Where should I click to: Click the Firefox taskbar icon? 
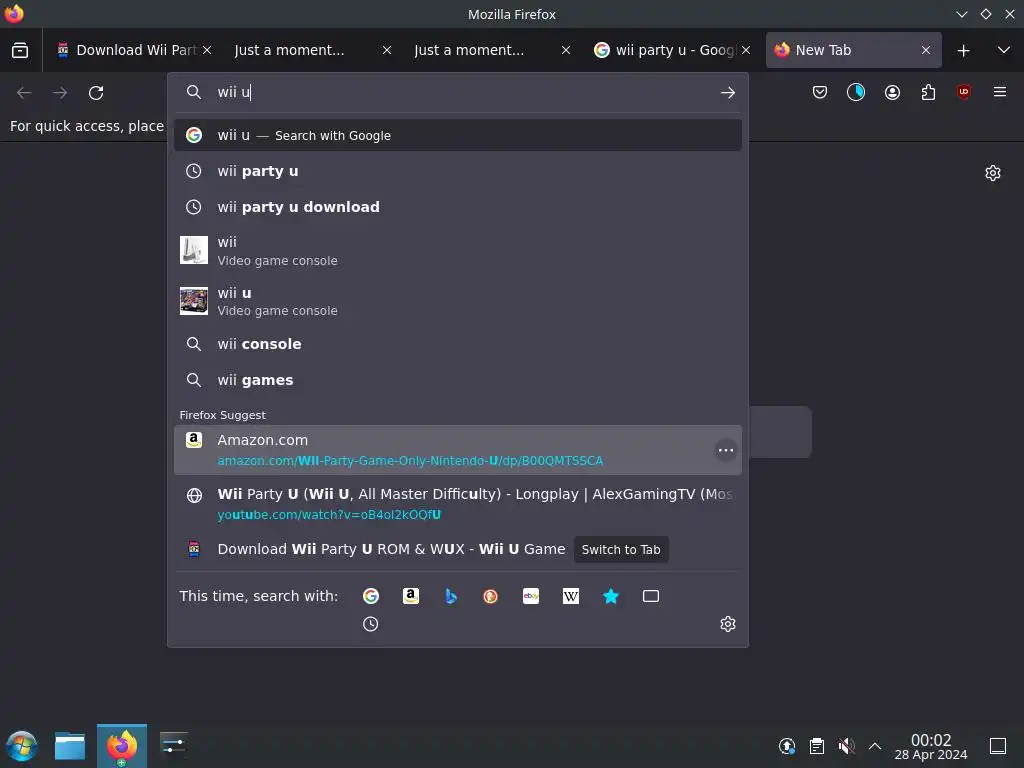(x=122, y=746)
